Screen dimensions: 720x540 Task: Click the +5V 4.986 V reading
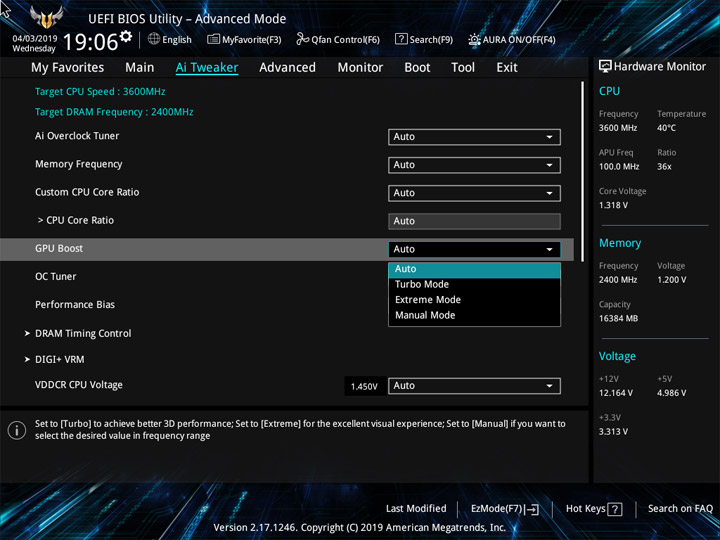click(671, 393)
